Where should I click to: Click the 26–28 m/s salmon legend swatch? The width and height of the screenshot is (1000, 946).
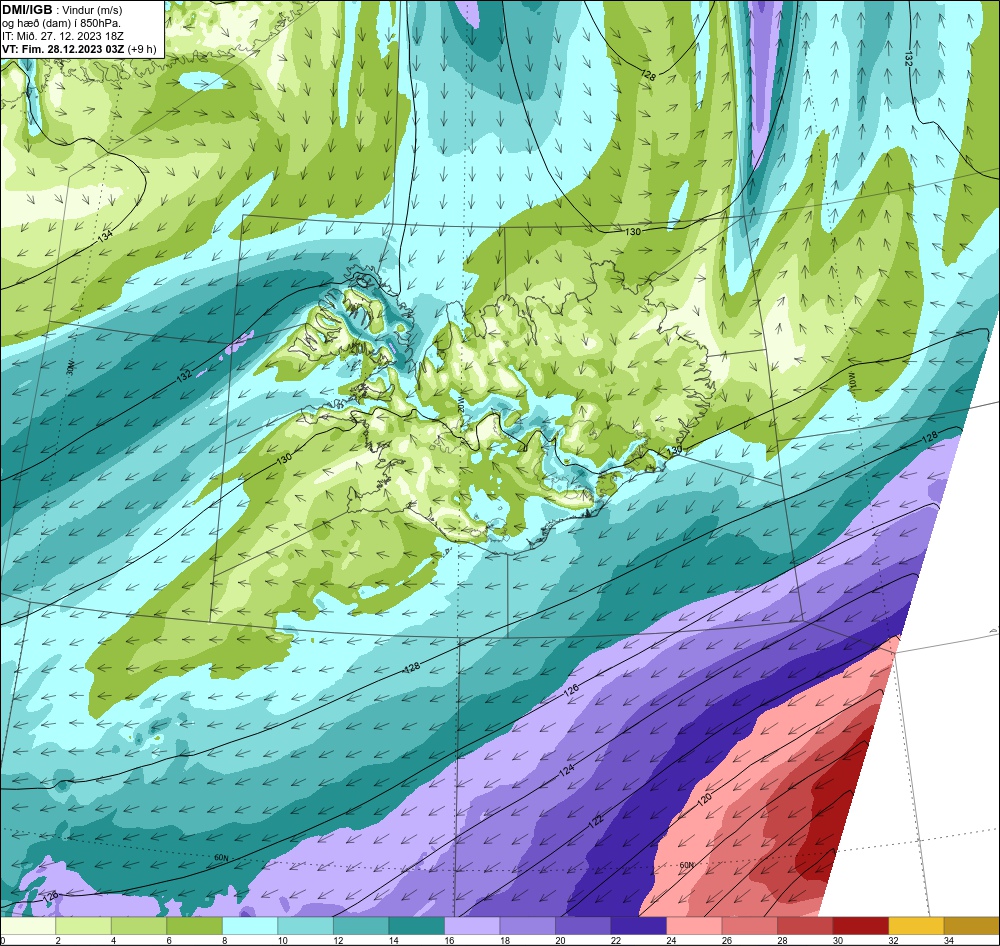pyautogui.click(x=749, y=925)
